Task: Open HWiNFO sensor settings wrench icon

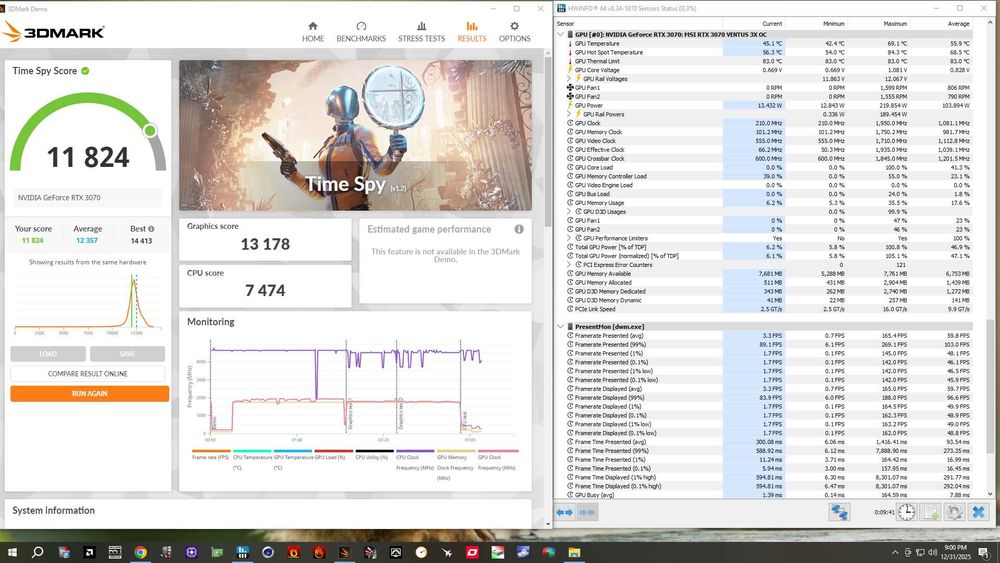Action: [x=954, y=512]
